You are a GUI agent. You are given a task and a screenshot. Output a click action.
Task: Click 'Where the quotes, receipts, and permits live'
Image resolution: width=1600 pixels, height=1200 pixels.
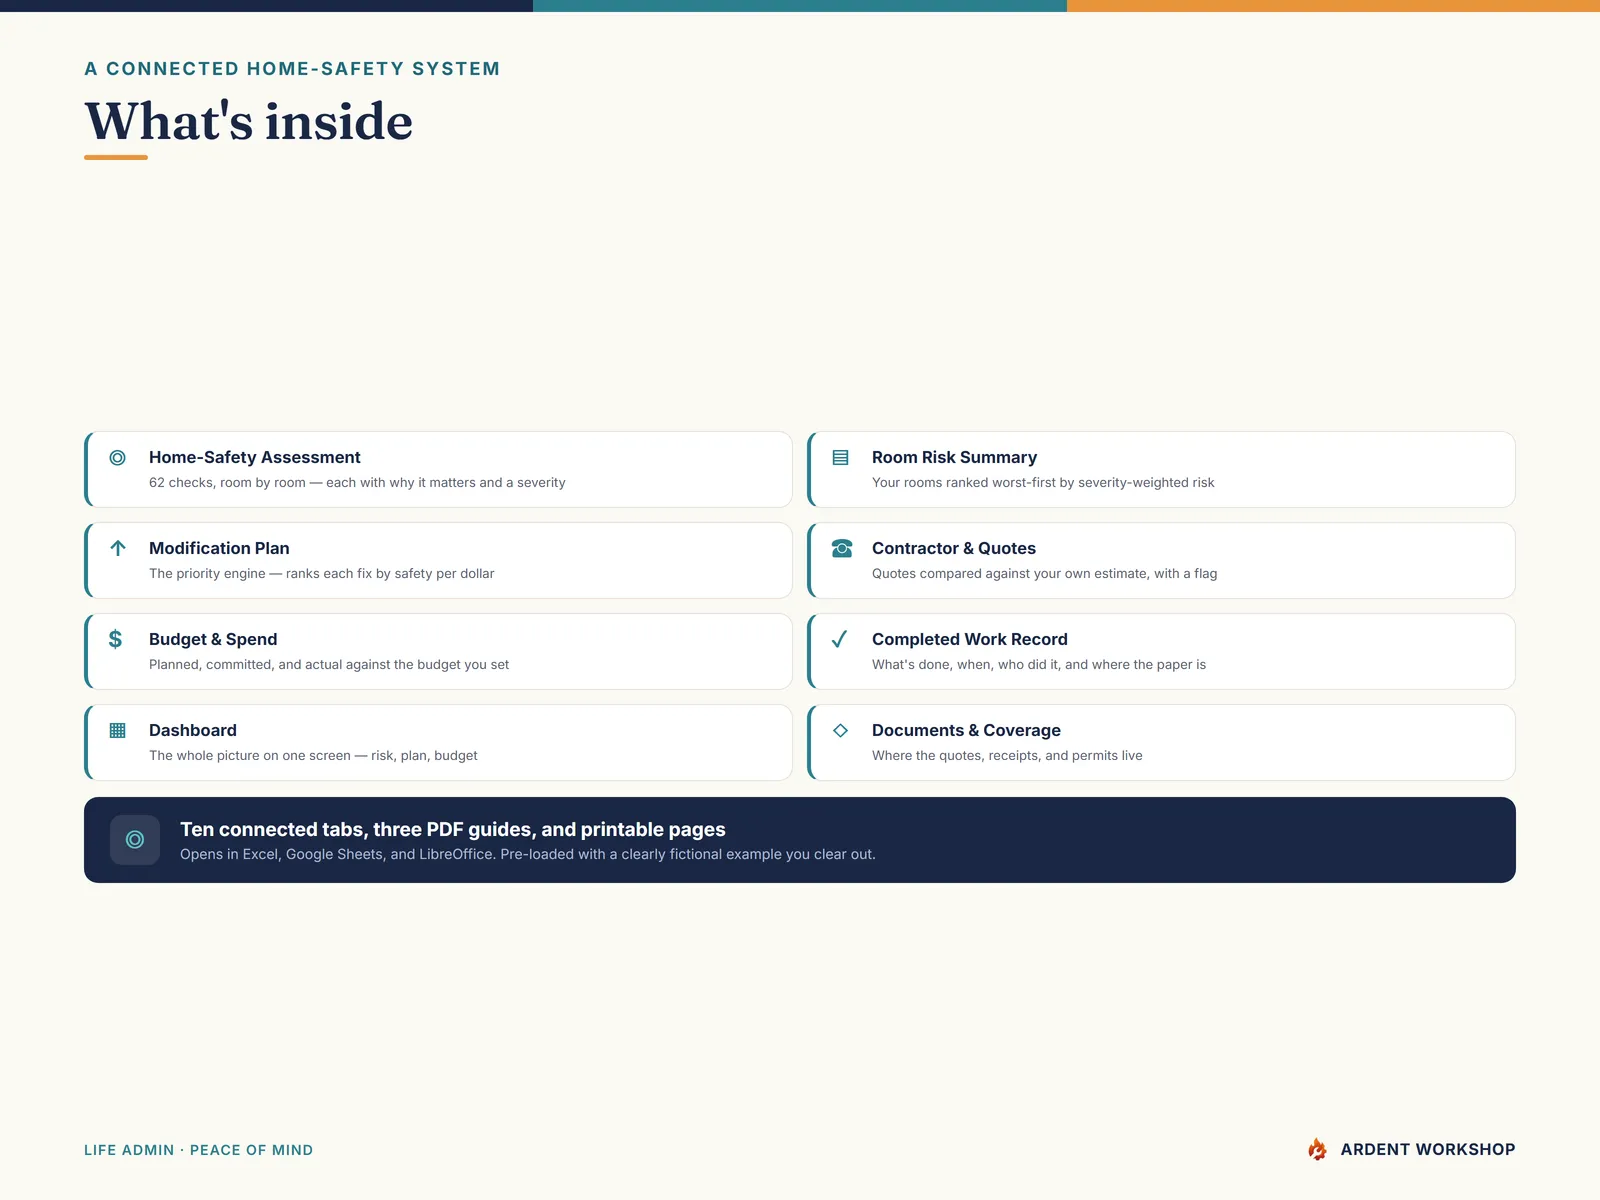(1007, 755)
